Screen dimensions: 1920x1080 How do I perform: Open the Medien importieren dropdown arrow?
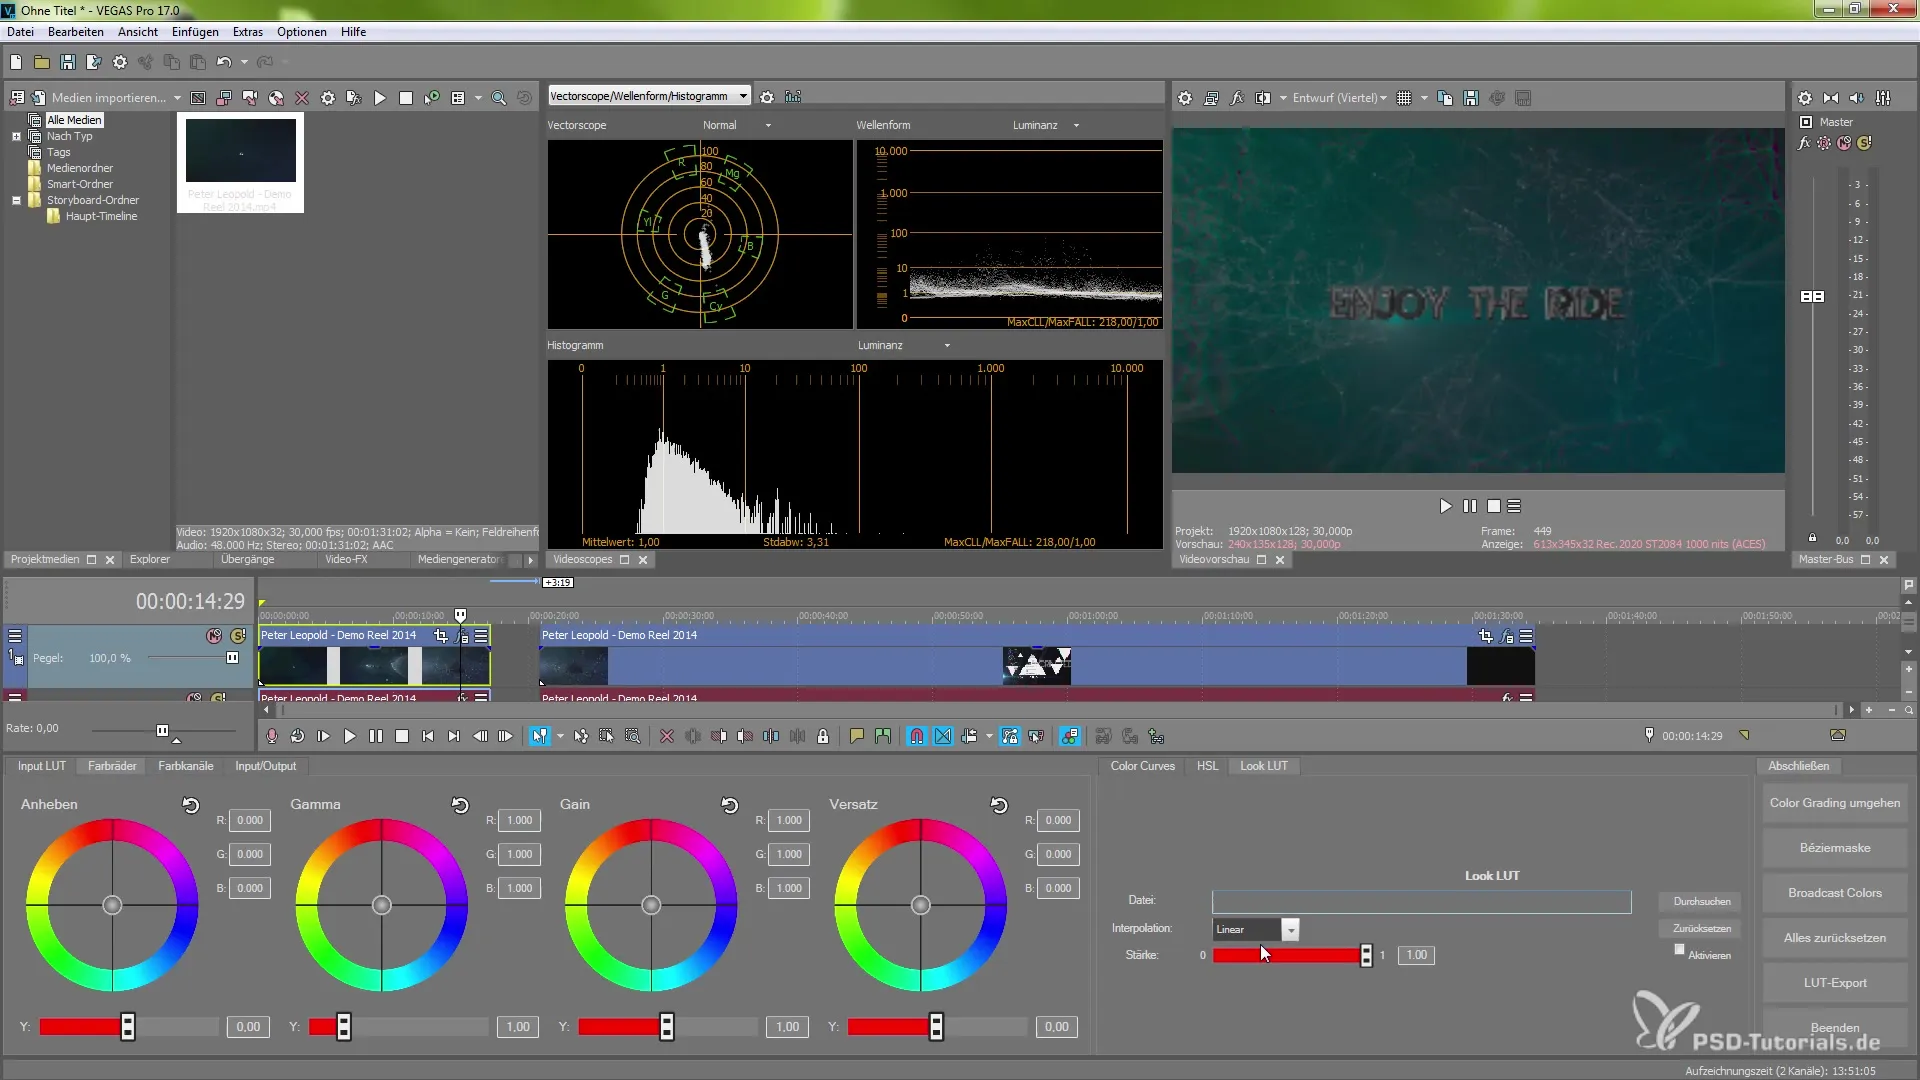(x=177, y=98)
